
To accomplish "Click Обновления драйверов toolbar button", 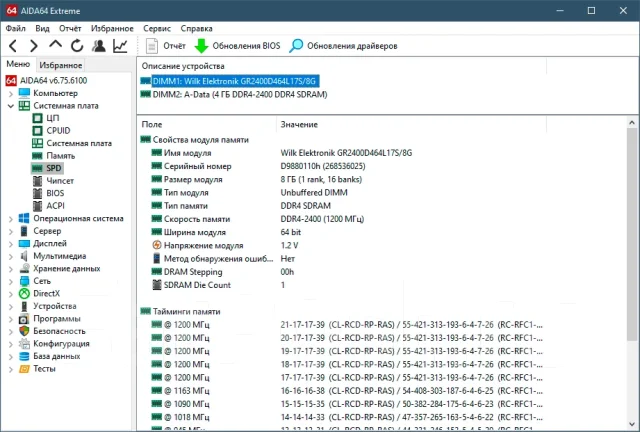I will pos(343,46).
